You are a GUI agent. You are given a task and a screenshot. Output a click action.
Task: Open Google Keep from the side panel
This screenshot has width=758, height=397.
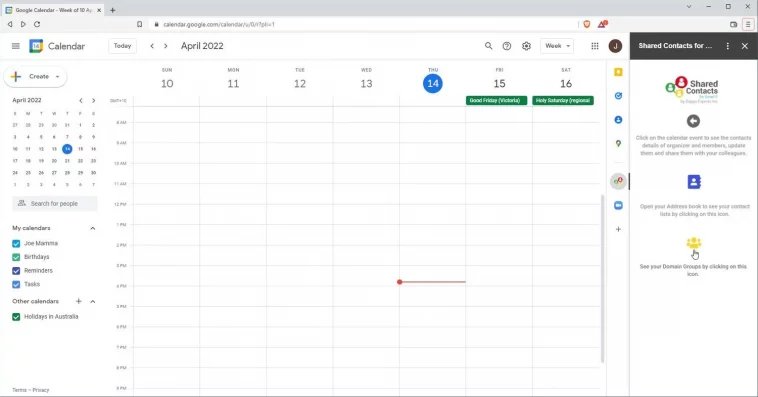(x=618, y=72)
